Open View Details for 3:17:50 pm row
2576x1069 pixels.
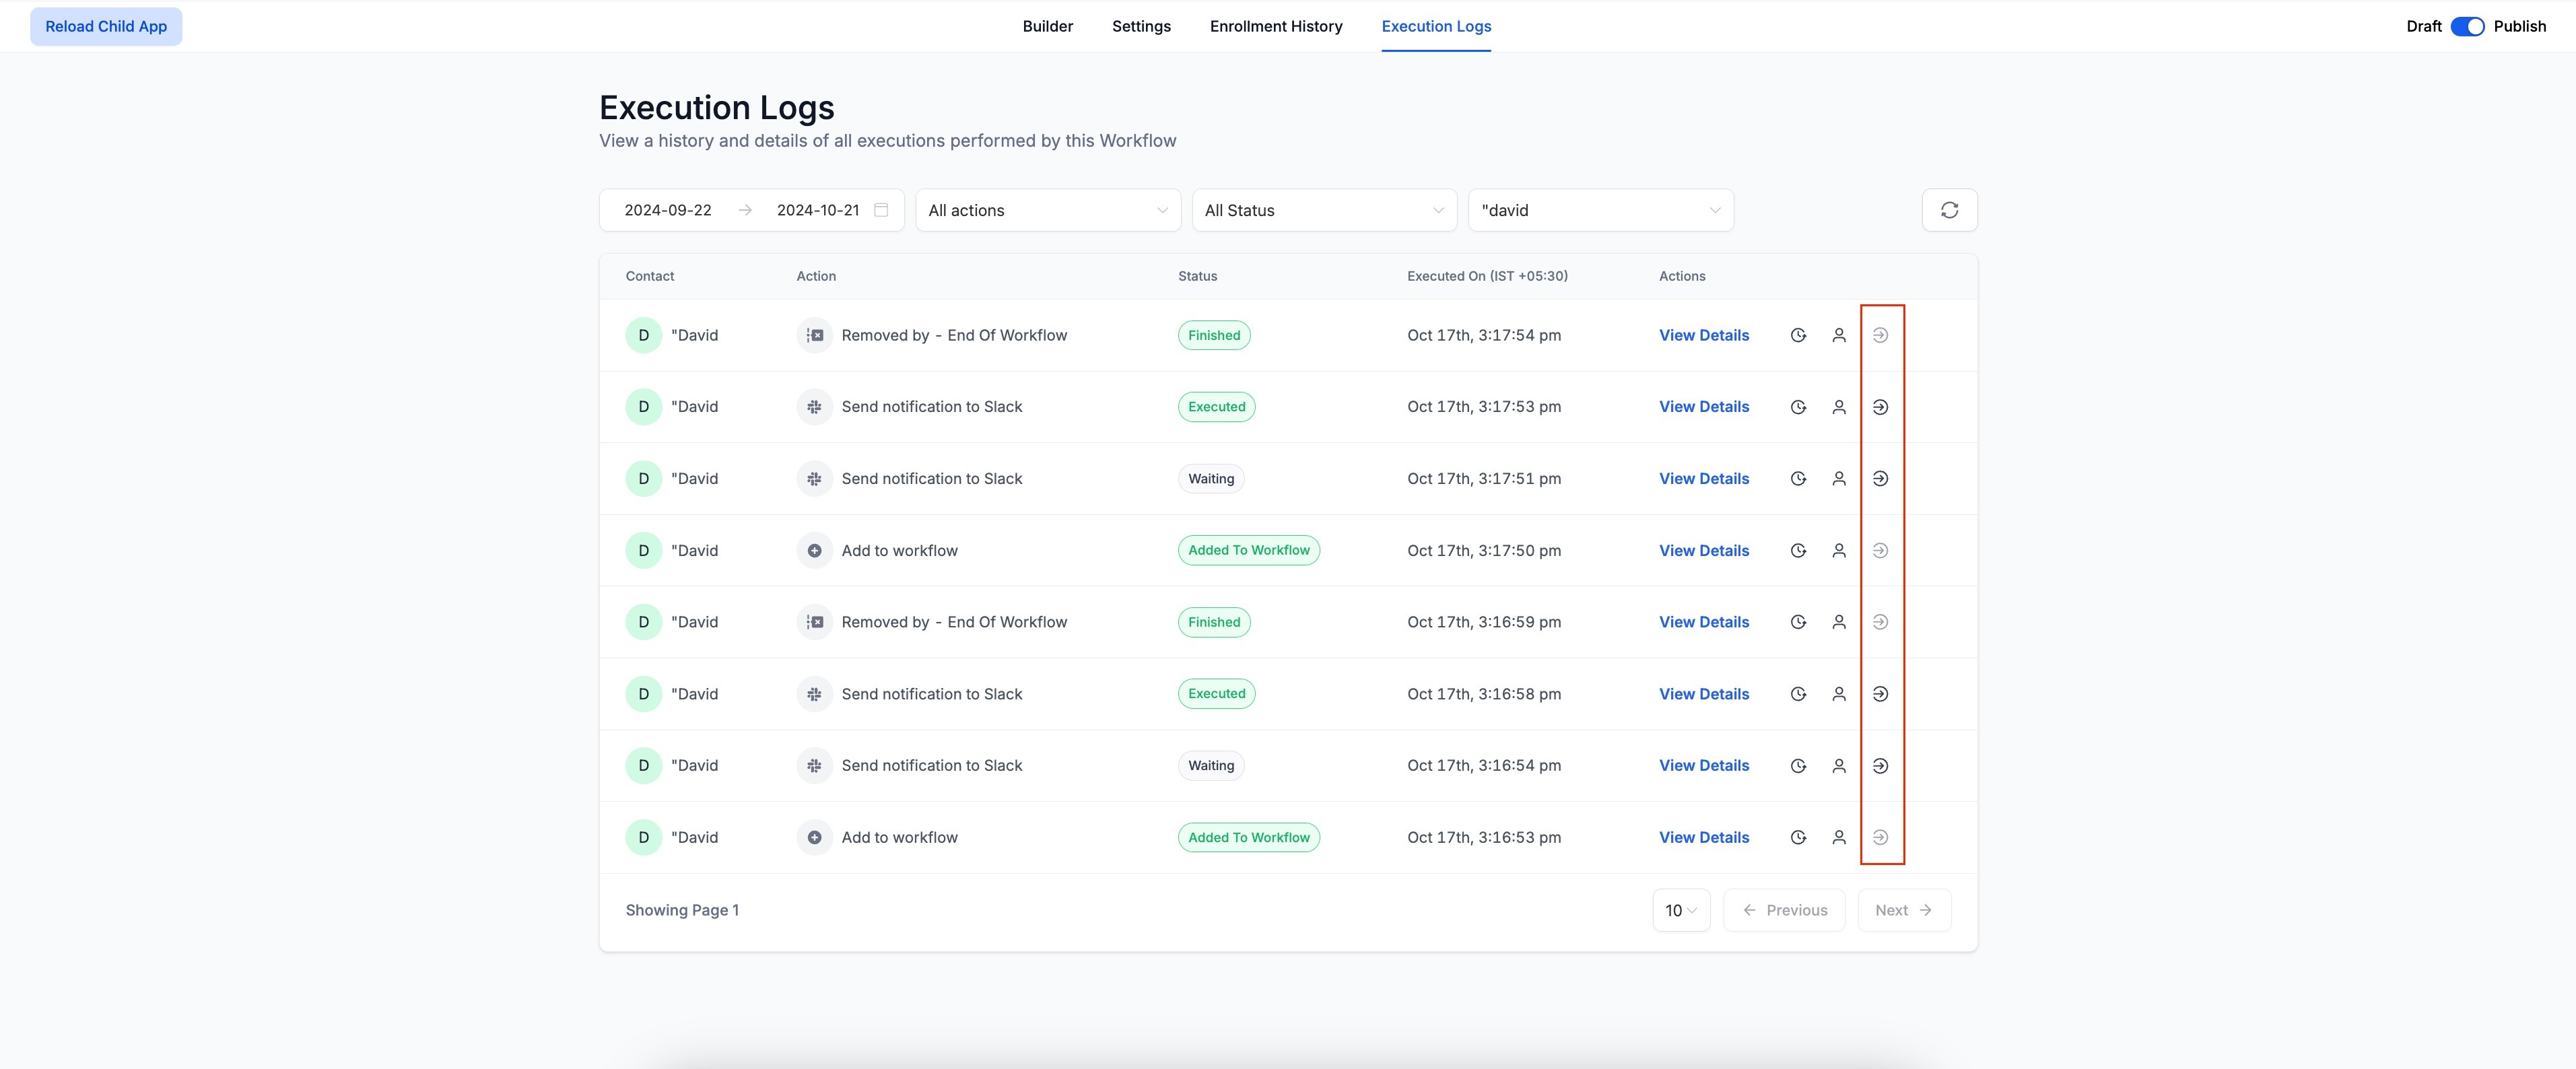pyautogui.click(x=1703, y=550)
